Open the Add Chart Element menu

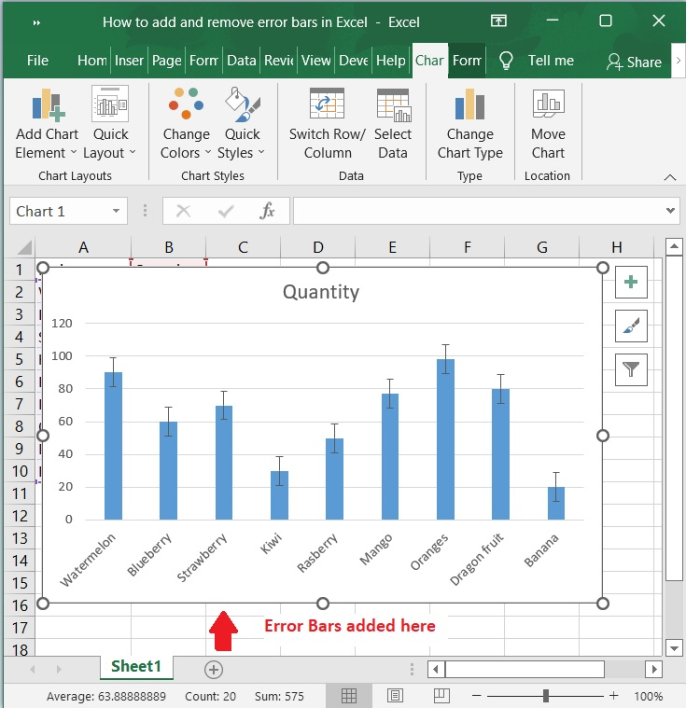pos(47,123)
